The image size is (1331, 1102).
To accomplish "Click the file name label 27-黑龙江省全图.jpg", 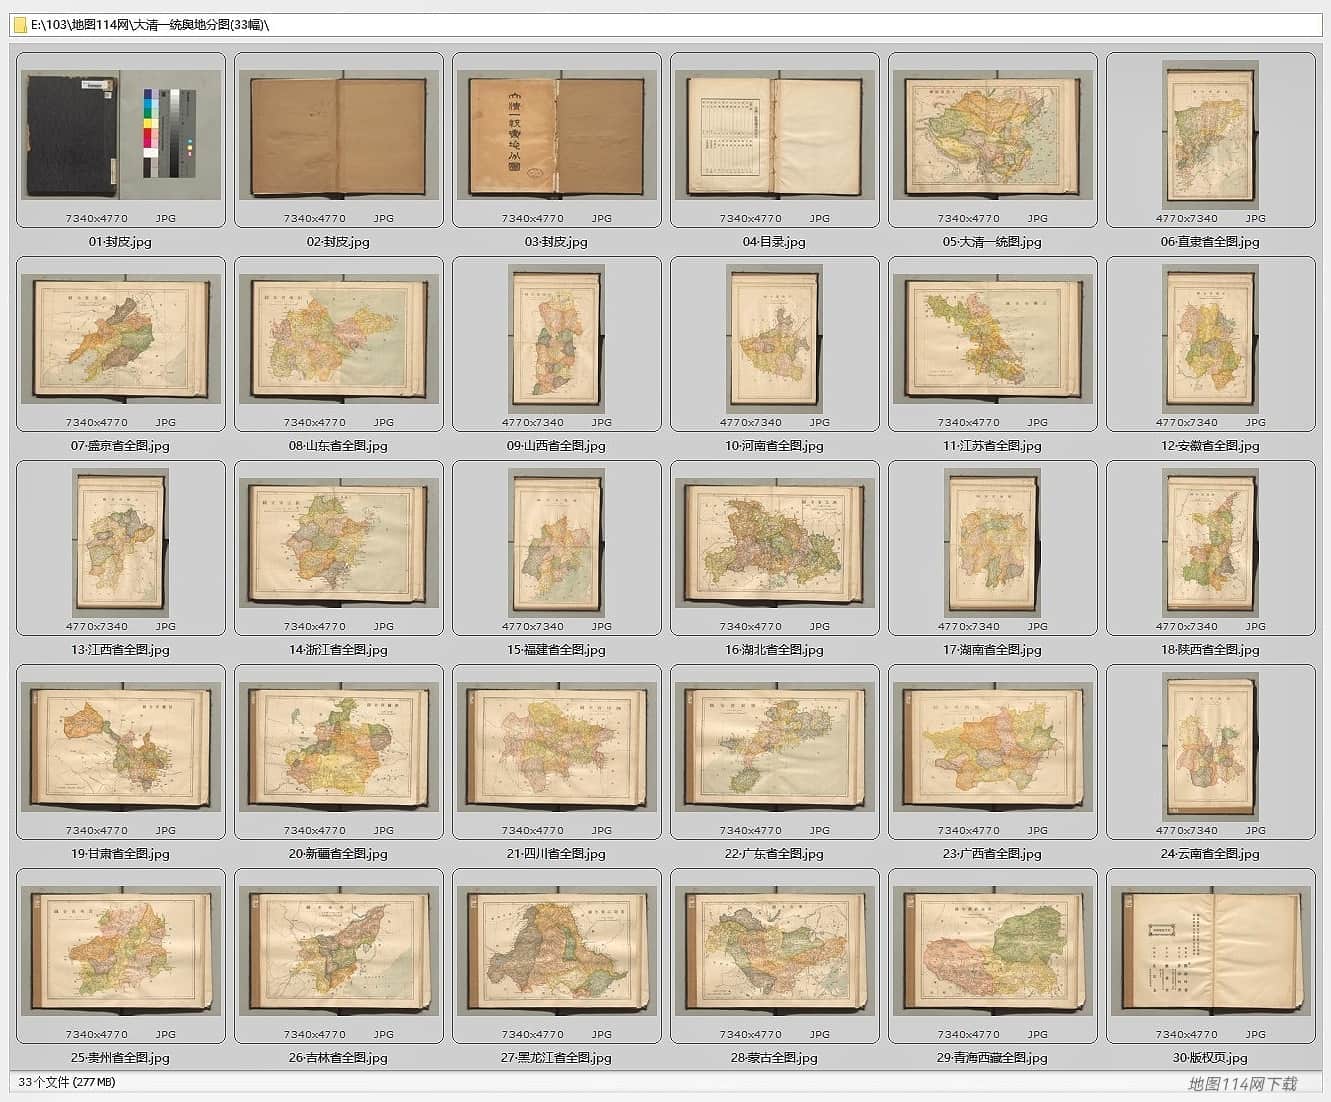I will (556, 1058).
